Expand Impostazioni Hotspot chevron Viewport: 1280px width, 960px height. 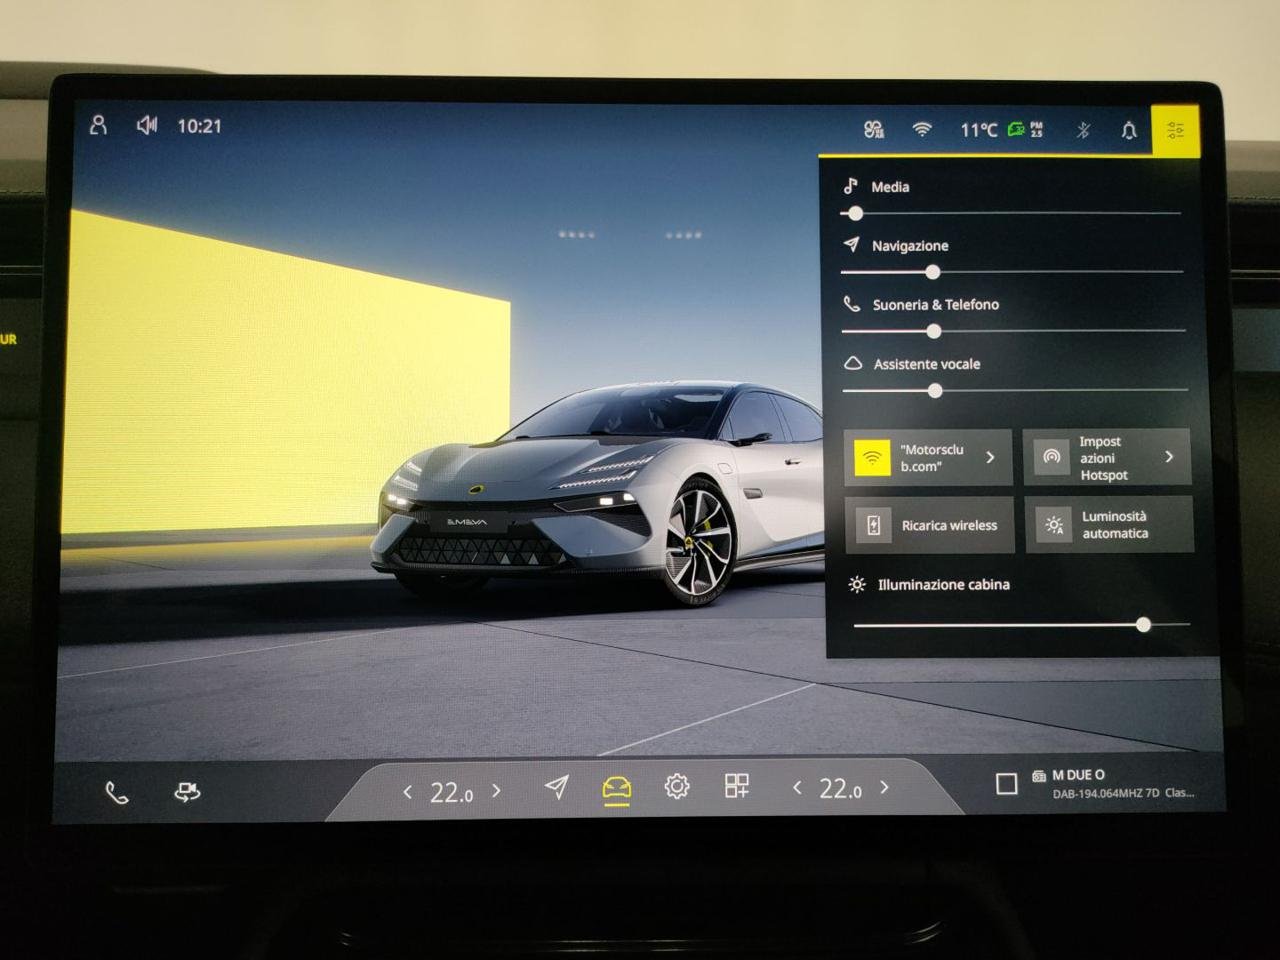[1169, 456]
